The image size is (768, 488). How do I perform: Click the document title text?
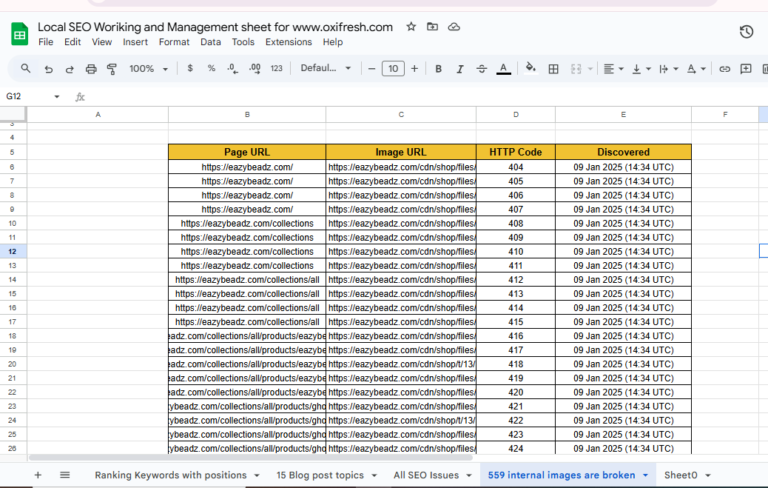(x=215, y=27)
